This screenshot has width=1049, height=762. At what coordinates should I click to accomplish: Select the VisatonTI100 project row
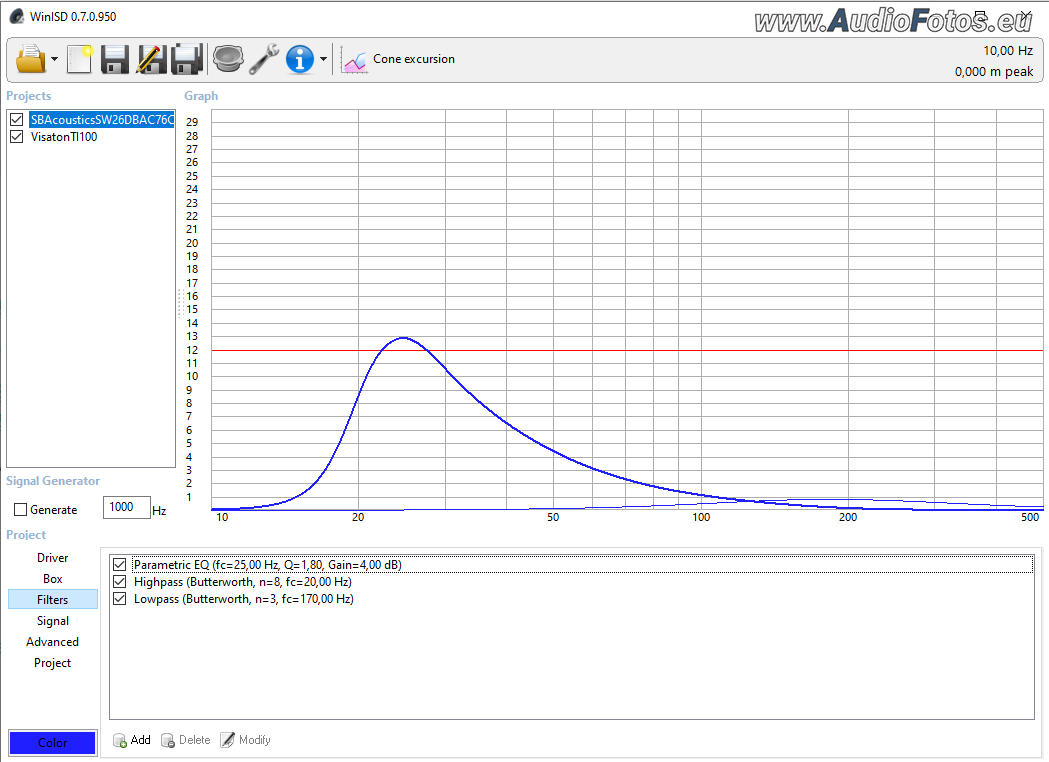[64, 136]
